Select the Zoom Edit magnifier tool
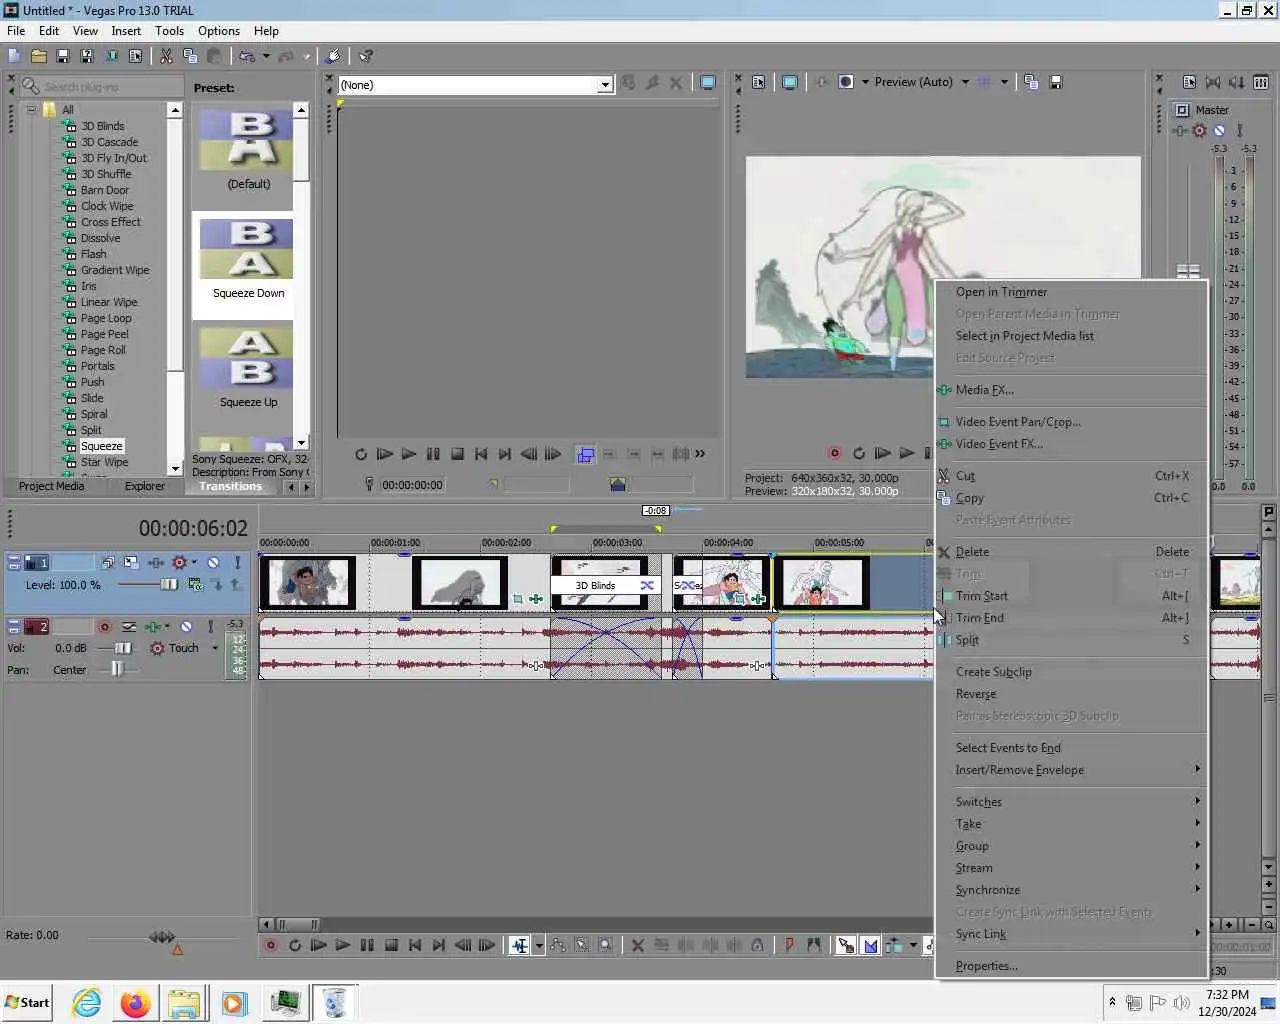Image resolution: width=1280 pixels, height=1024 pixels. coord(605,945)
